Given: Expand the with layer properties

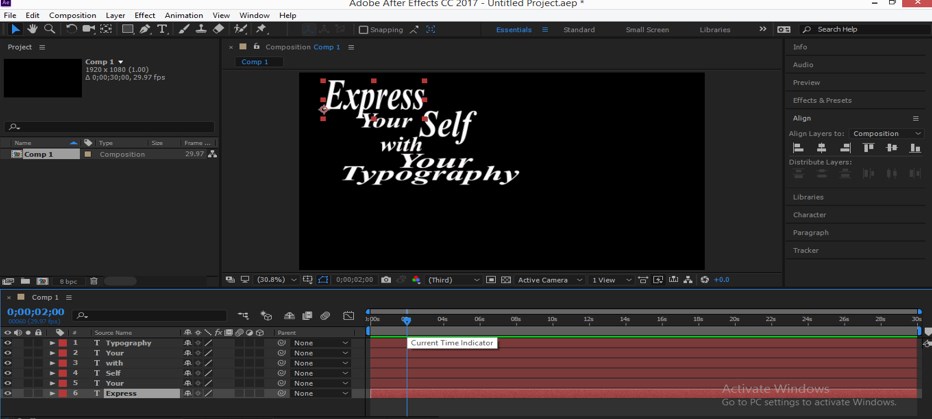Looking at the screenshot, I should pyautogui.click(x=52, y=363).
